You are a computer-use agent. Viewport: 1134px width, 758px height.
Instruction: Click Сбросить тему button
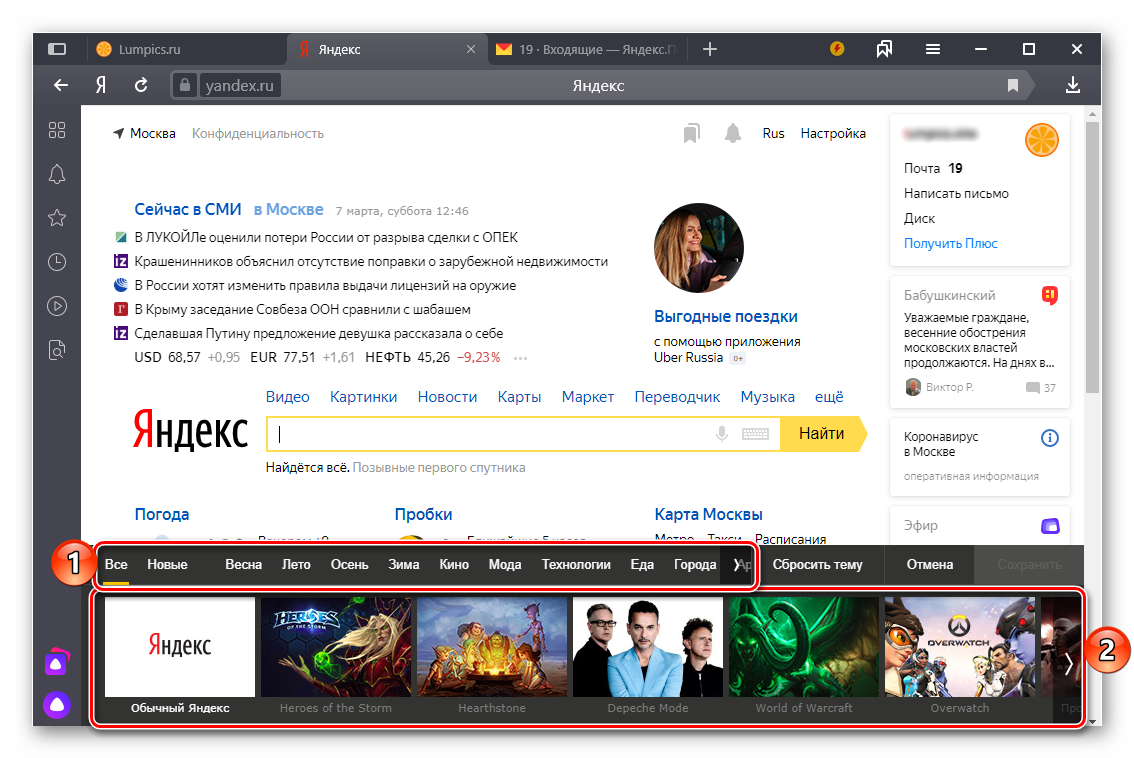pyautogui.click(x=817, y=564)
